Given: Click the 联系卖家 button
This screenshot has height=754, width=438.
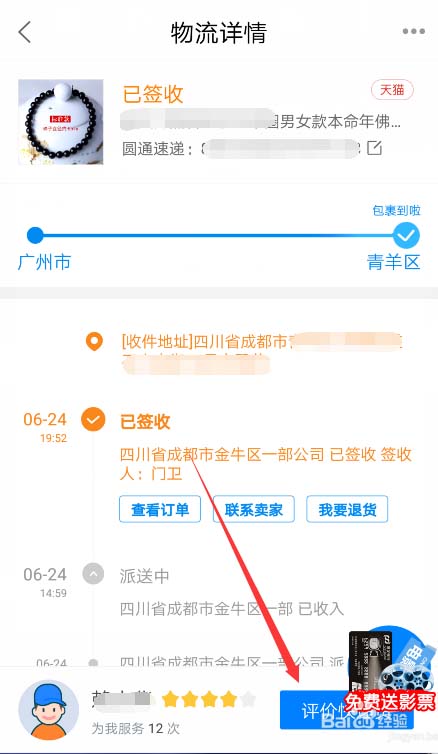Looking at the screenshot, I should (x=254, y=509).
